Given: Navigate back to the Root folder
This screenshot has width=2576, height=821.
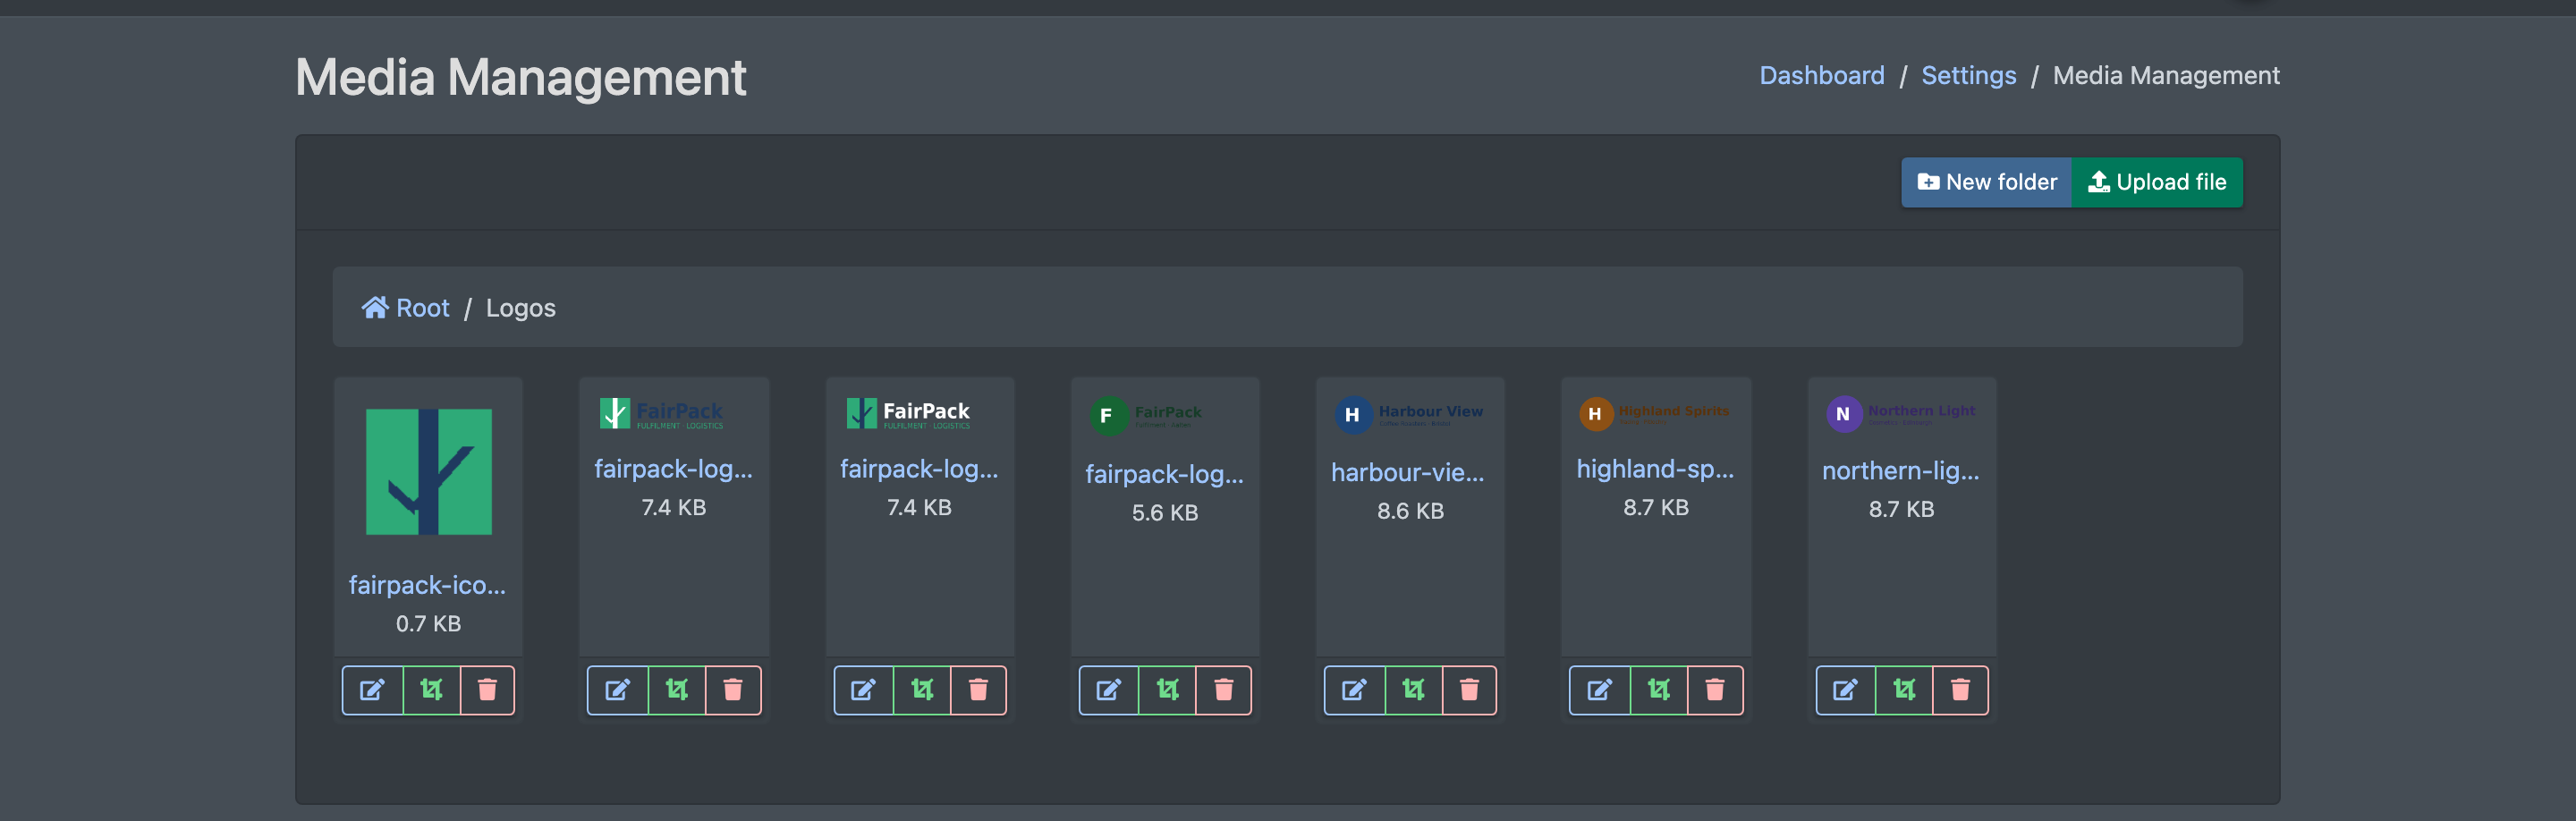Looking at the screenshot, I should 406,308.
